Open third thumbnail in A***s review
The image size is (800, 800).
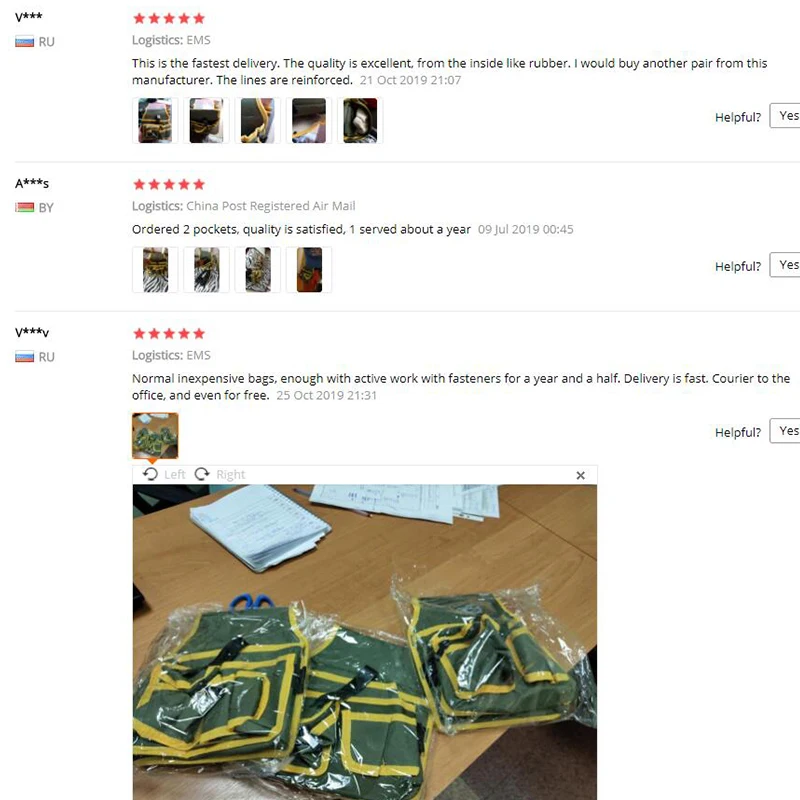[x=258, y=269]
